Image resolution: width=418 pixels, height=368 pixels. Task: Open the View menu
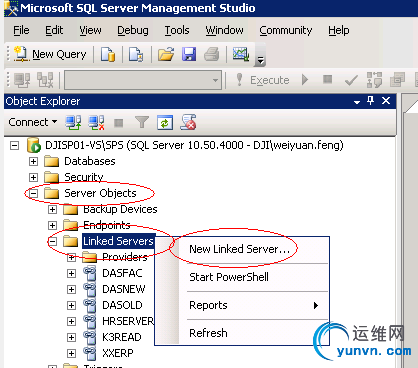[x=90, y=30]
